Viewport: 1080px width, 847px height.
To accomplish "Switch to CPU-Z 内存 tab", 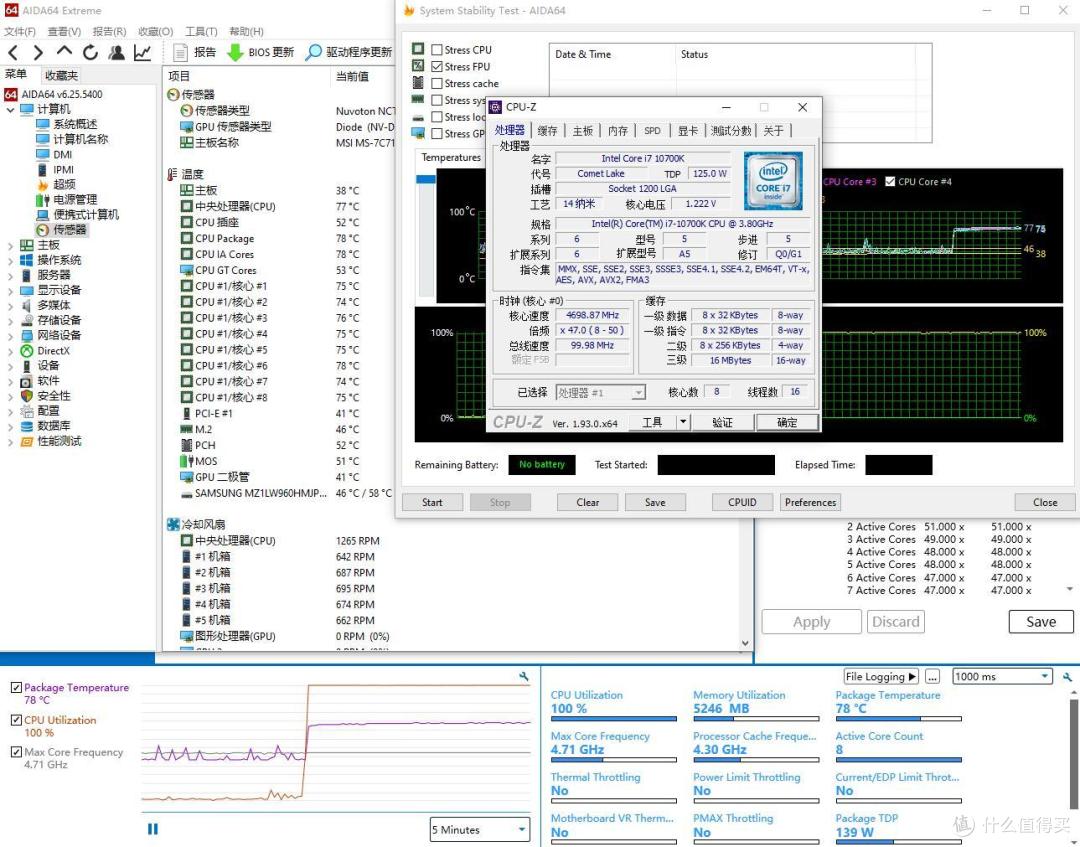I will coord(618,130).
